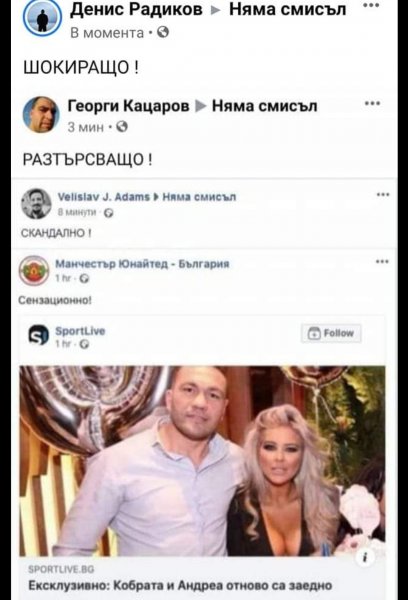408x600 pixels.
Task: Click Георги Кацаров's profile avatar
Action: 41,114
